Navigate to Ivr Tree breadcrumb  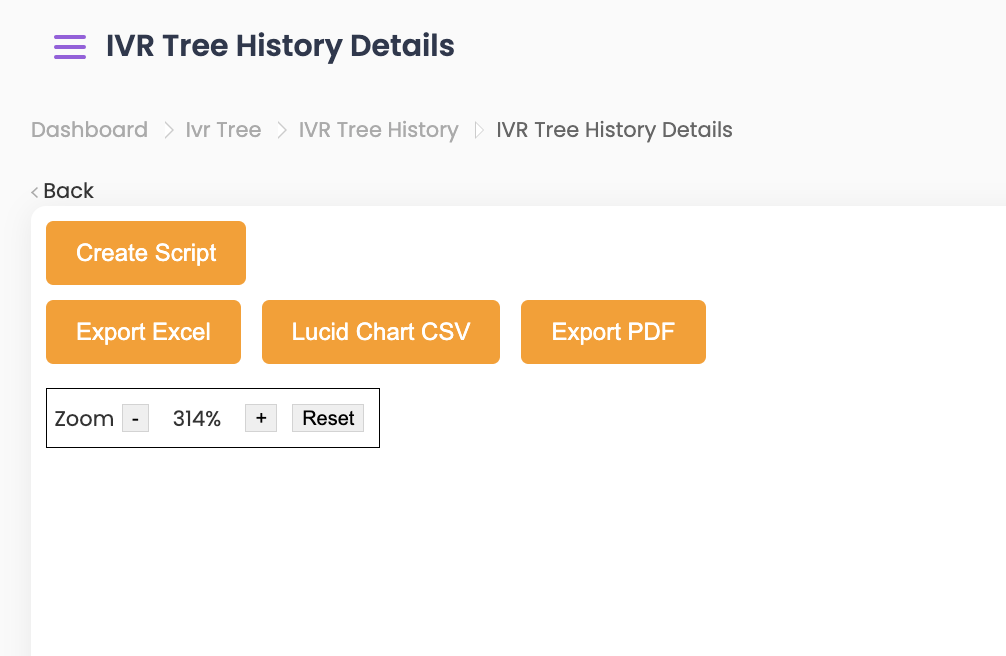click(x=223, y=130)
